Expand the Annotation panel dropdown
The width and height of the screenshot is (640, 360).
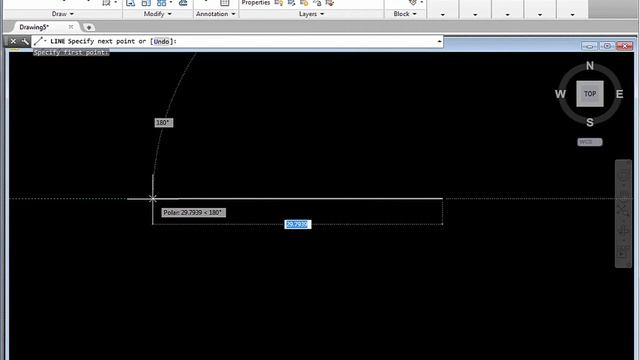click(x=216, y=14)
